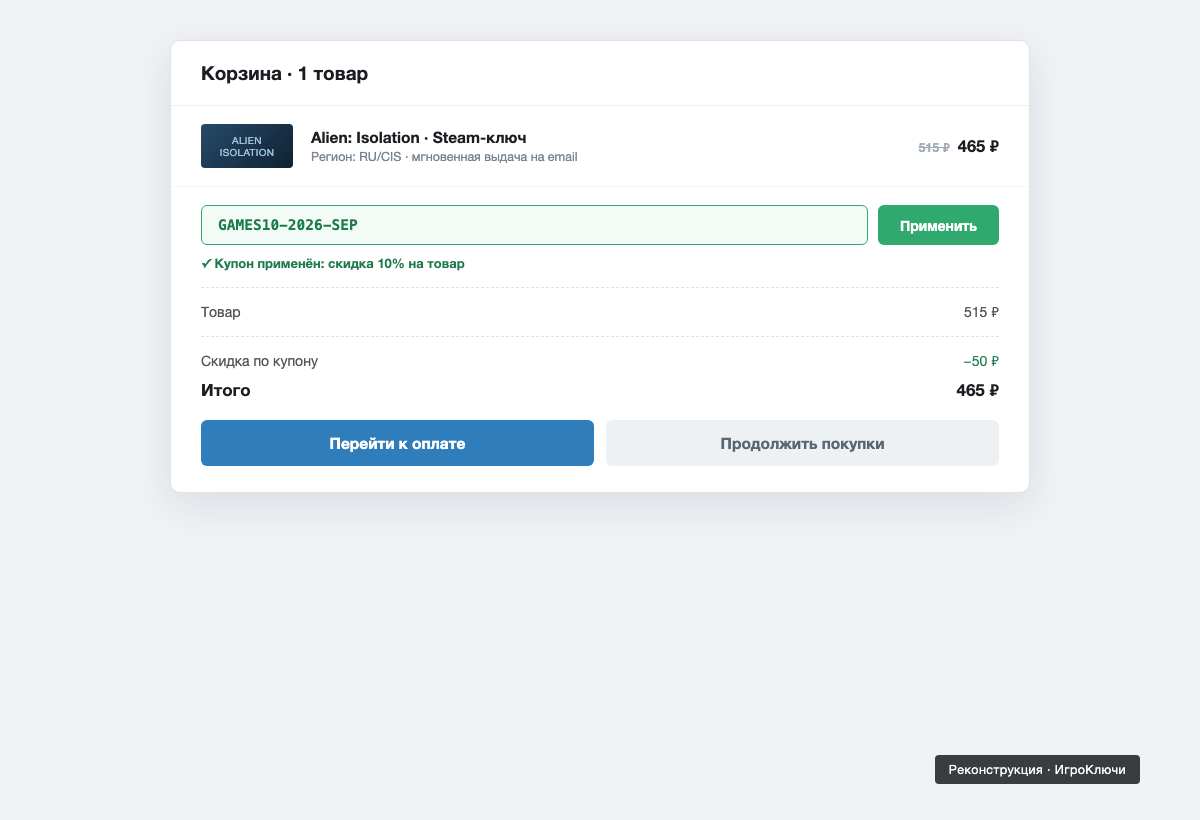Select the Регион: RU/CIS delivery description text
This screenshot has height=820, width=1200.
[x=444, y=157]
